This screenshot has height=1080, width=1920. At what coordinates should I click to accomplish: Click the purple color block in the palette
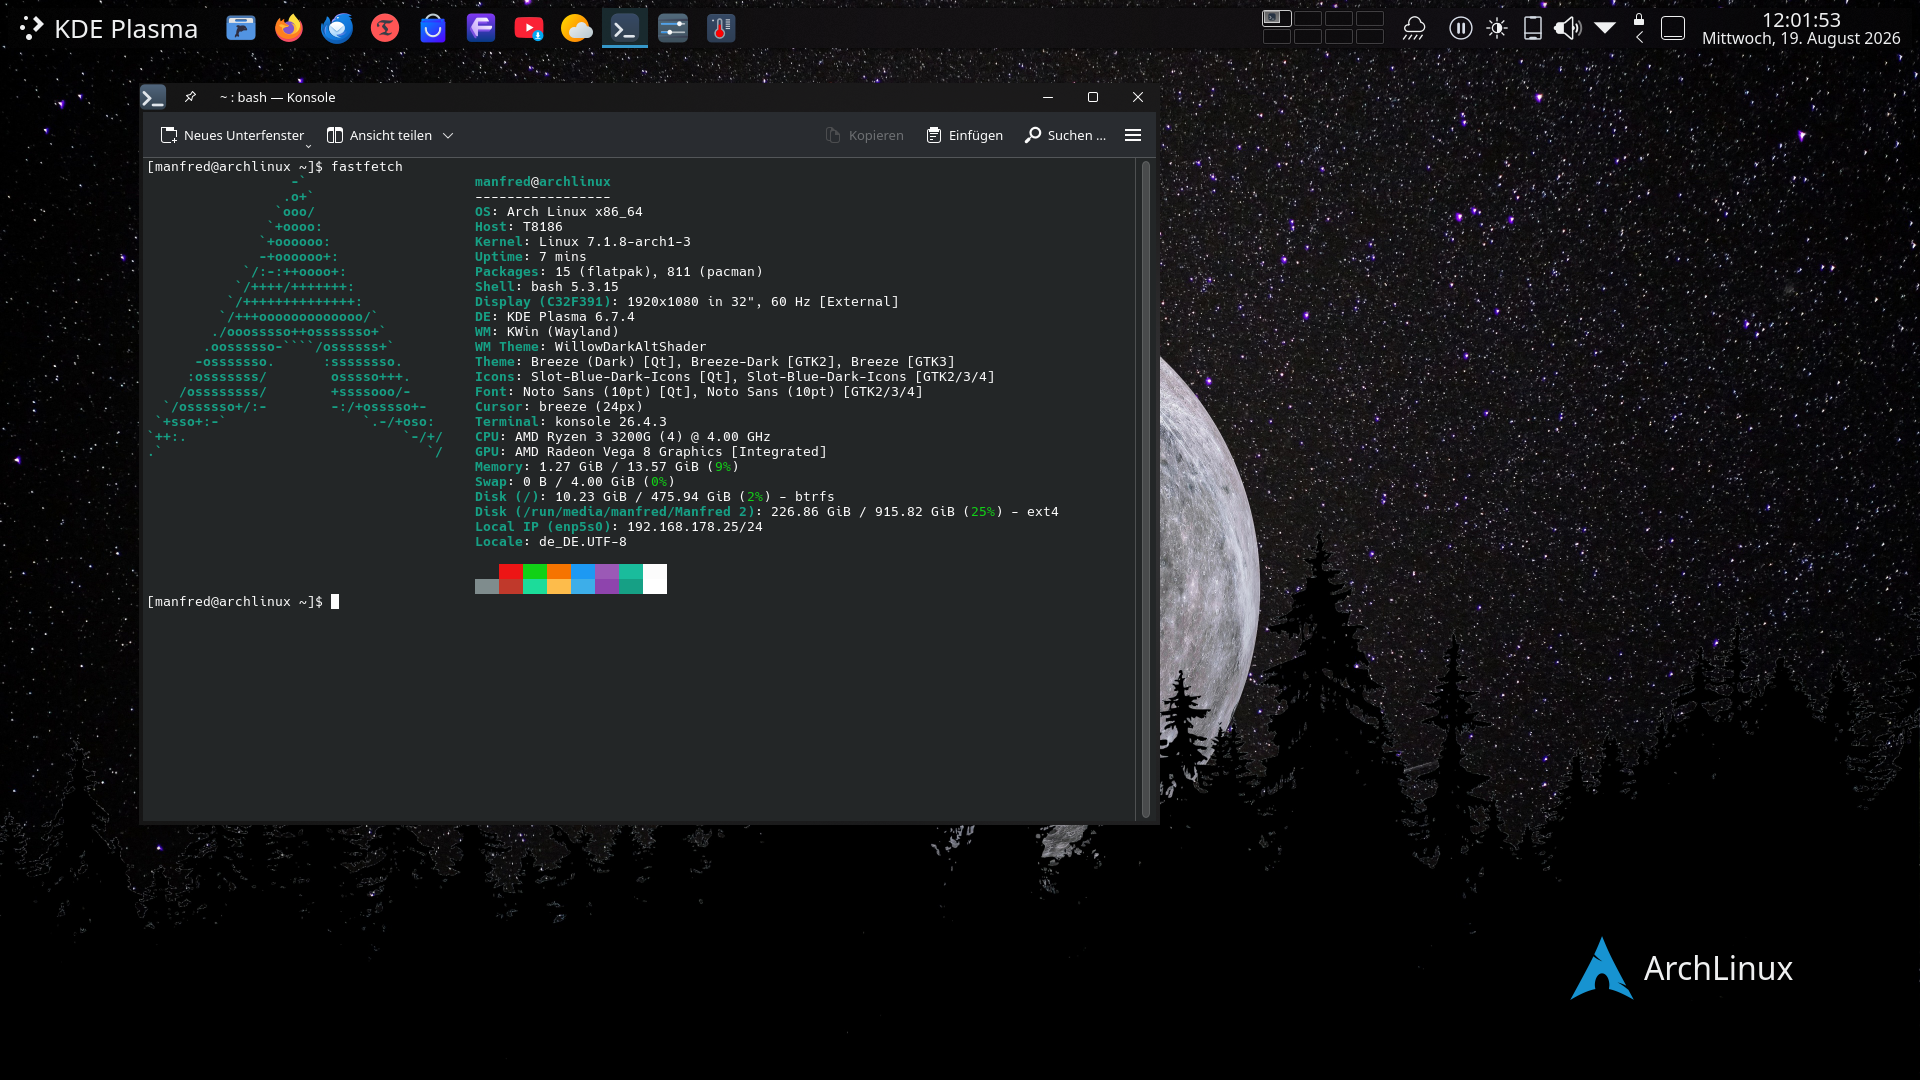point(607,578)
